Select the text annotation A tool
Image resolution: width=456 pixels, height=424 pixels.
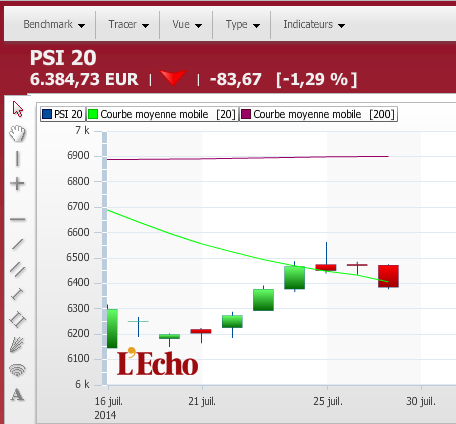point(17,395)
